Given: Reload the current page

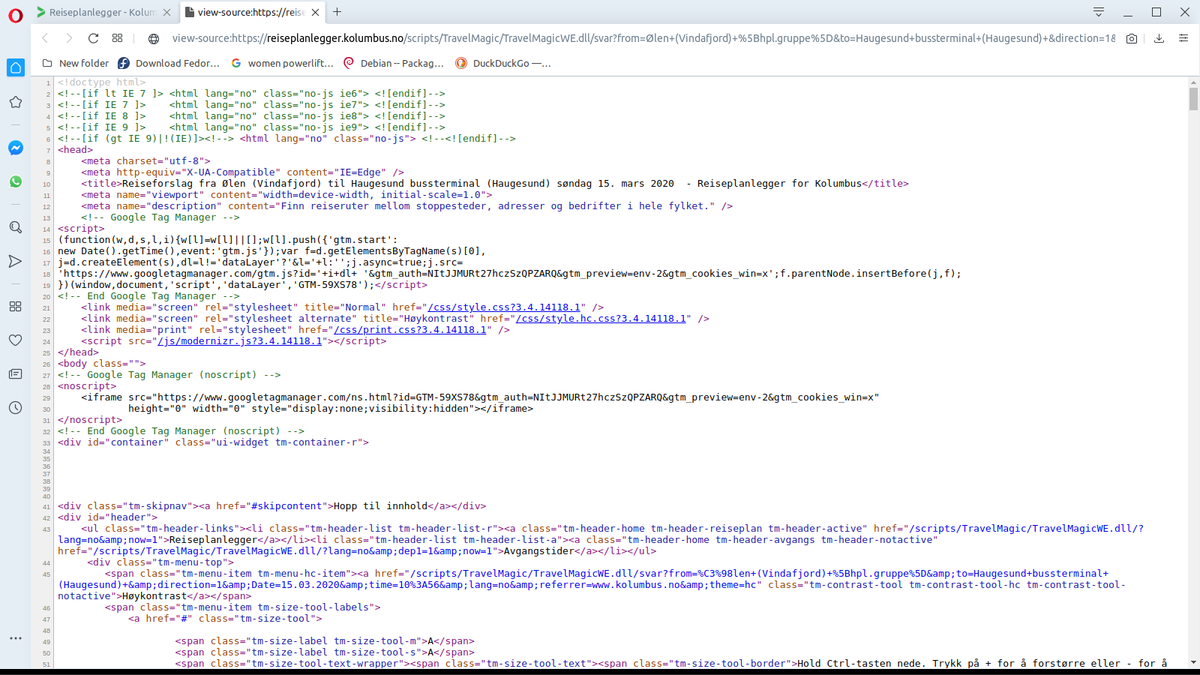Looking at the screenshot, I should click(93, 38).
